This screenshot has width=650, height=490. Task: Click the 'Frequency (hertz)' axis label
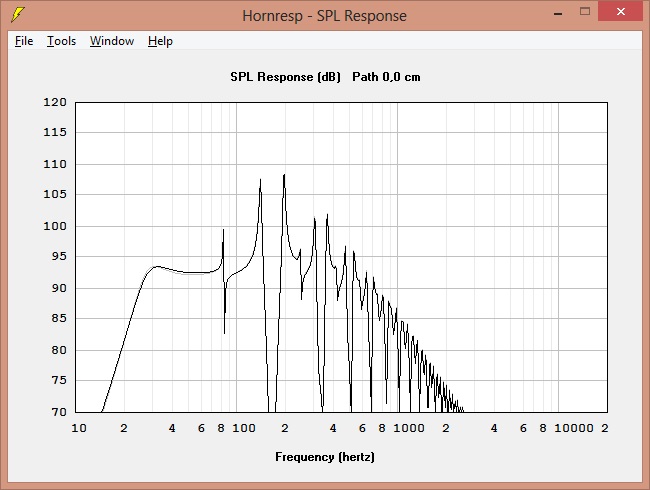pyautogui.click(x=325, y=457)
